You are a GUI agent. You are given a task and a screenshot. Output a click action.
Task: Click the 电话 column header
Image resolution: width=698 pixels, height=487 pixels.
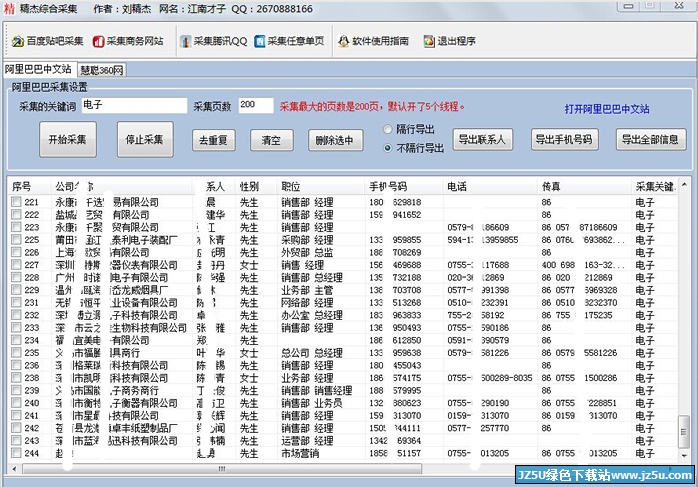pos(491,187)
